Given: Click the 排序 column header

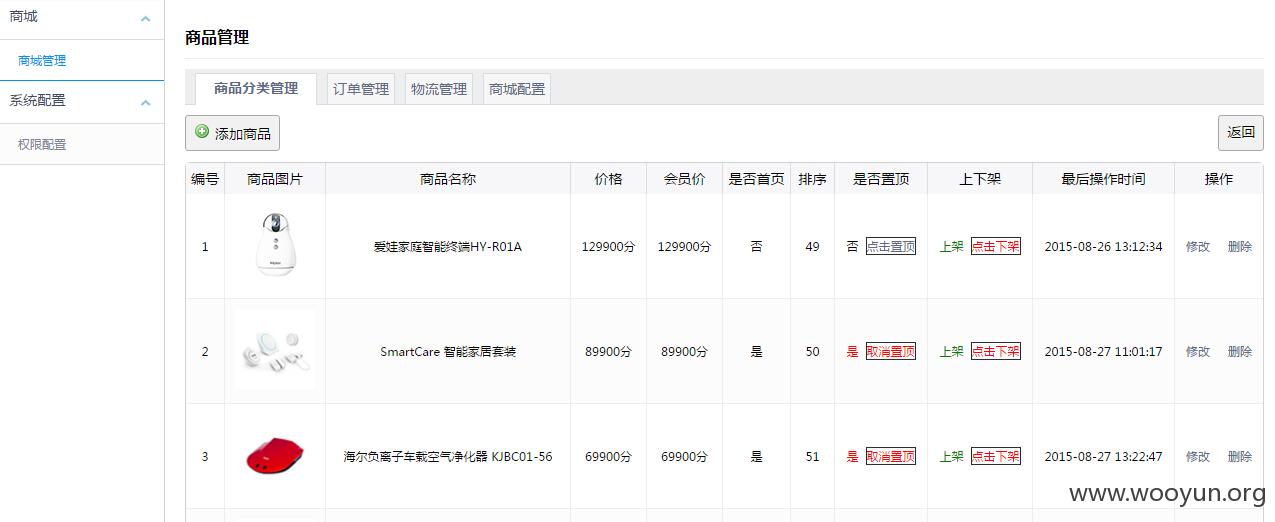Looking at the screenshot, I should coord(812,179).
